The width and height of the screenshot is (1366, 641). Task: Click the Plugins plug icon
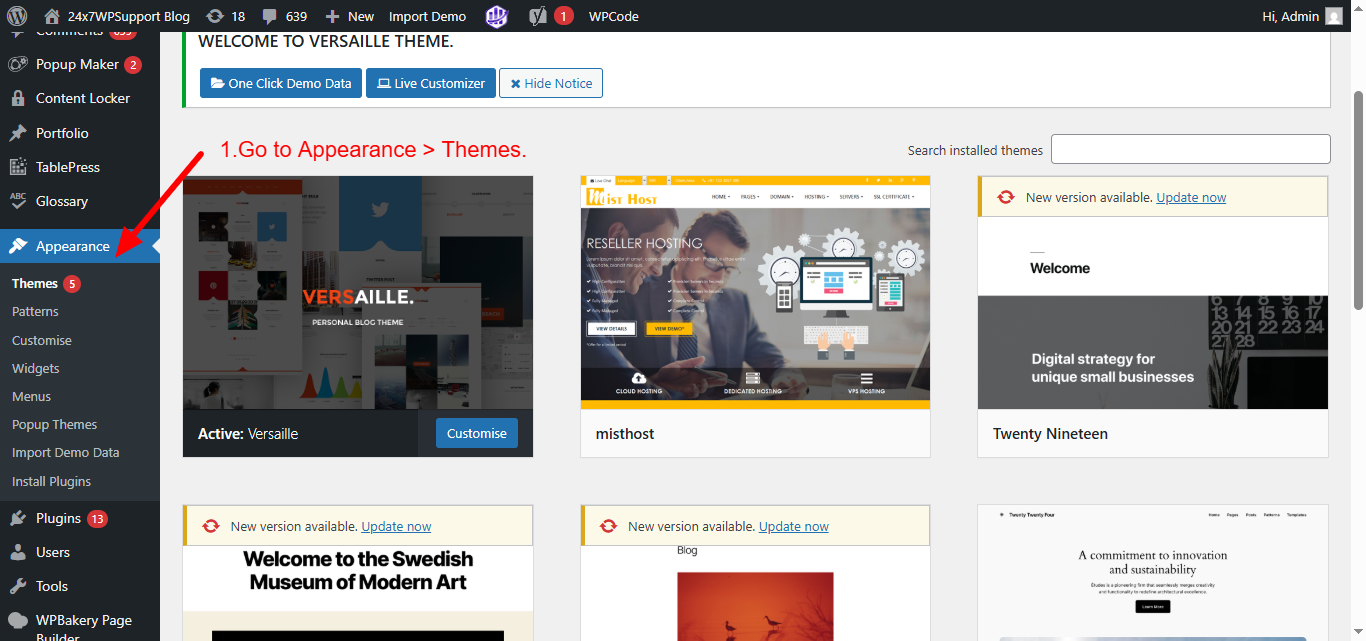[17, 518]
